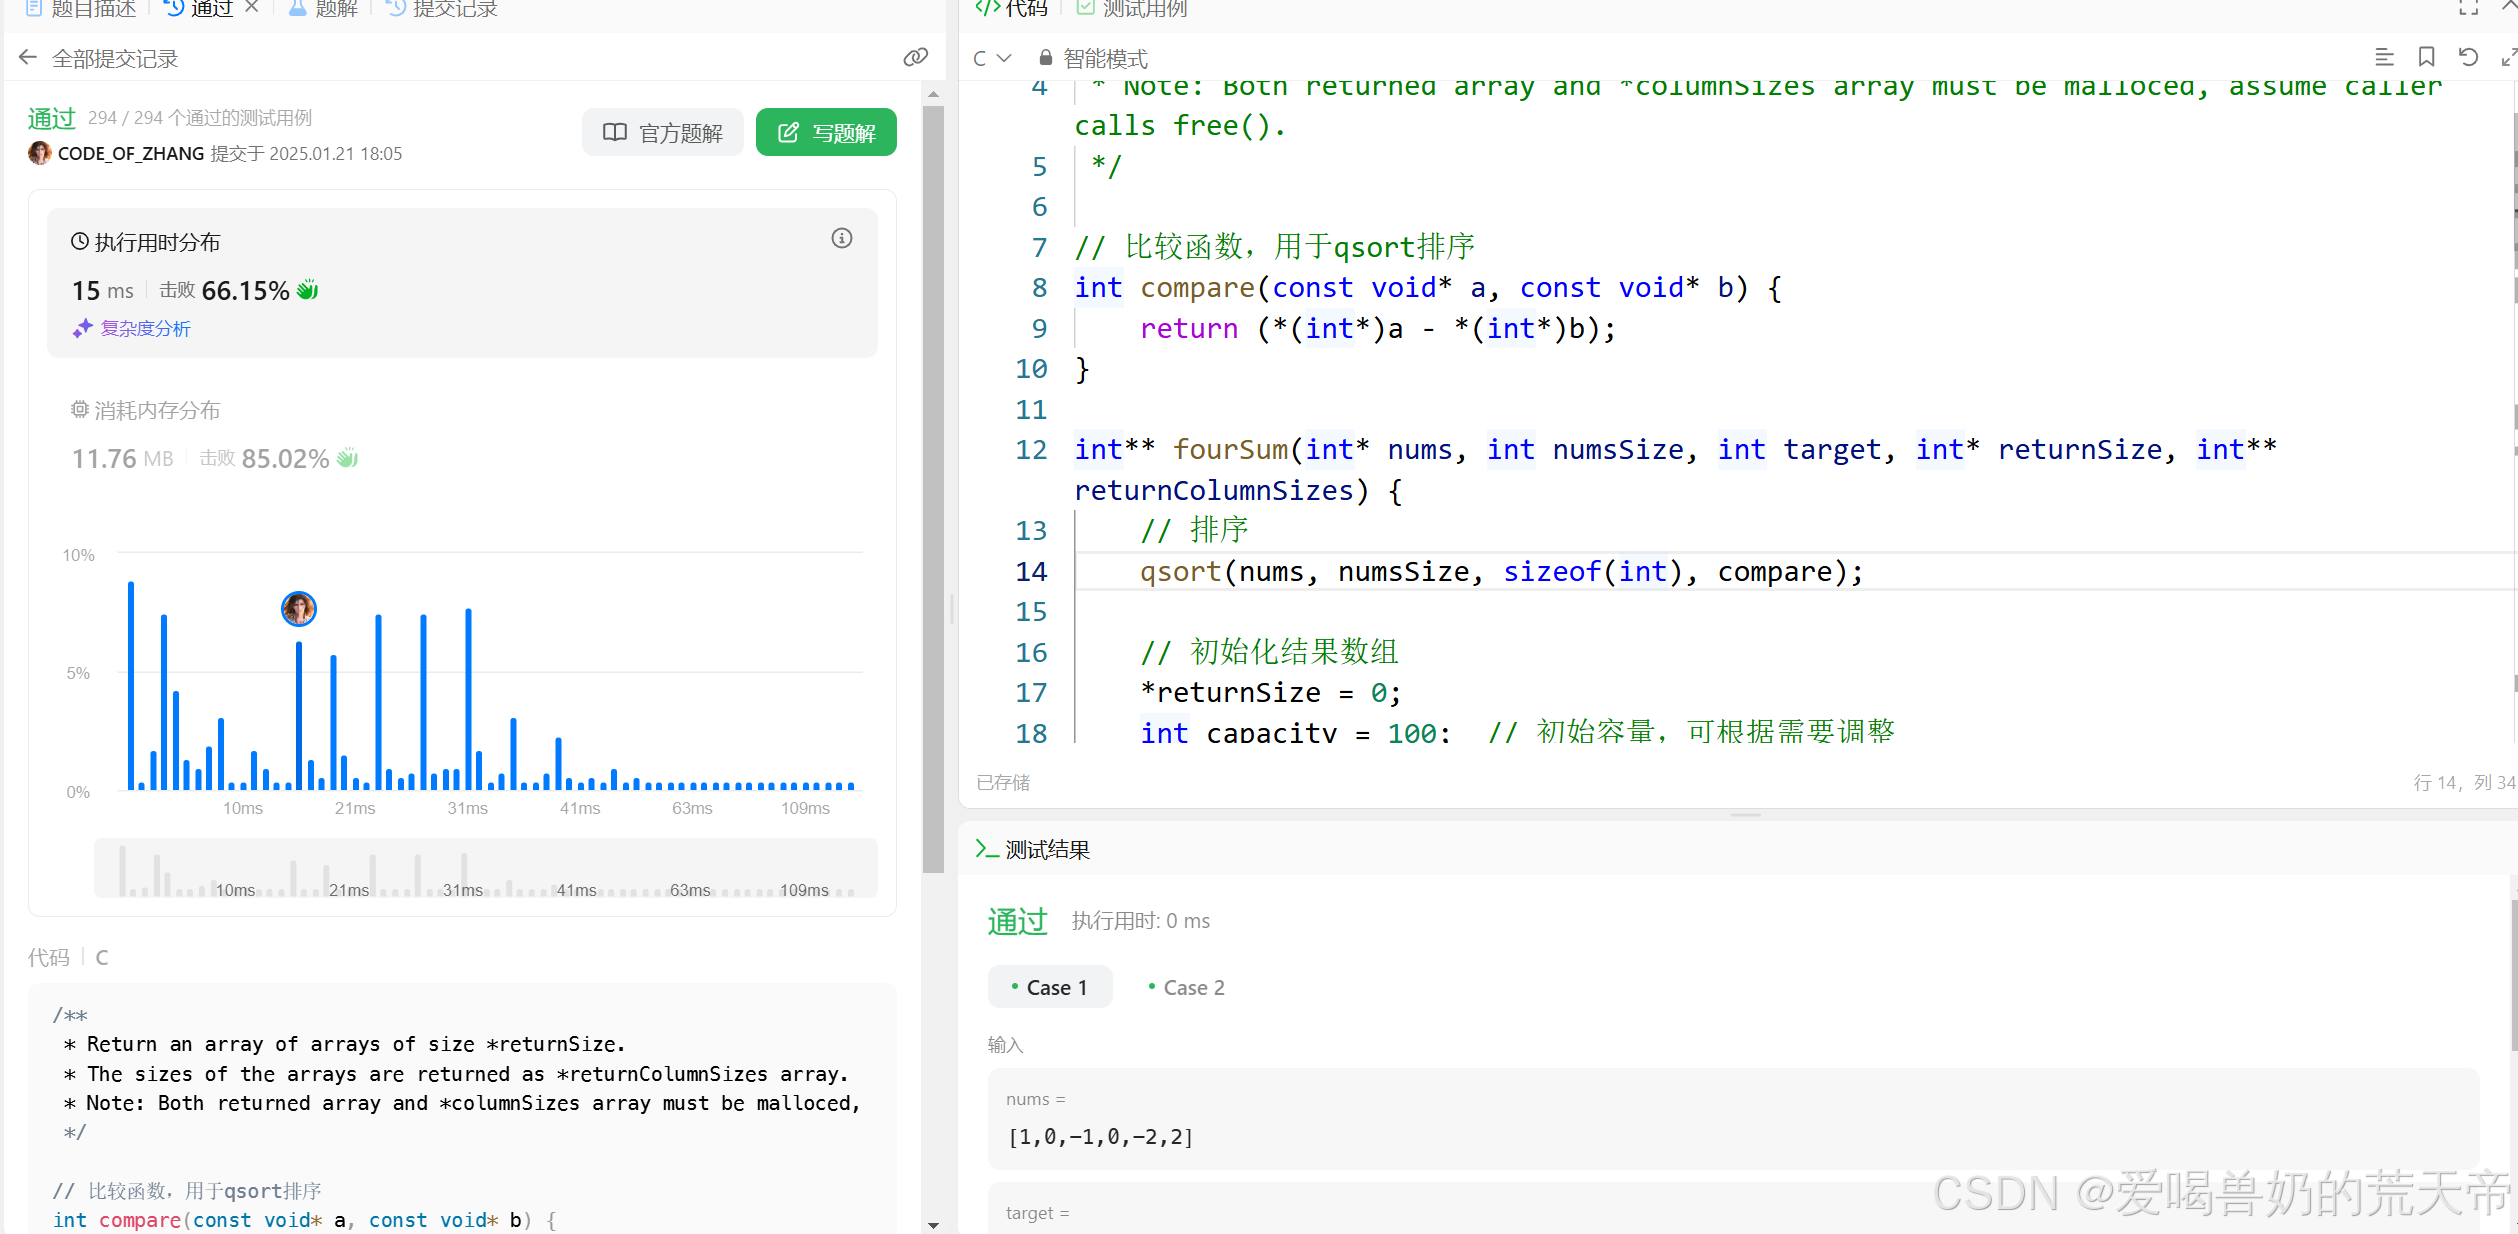Click the 行 14, 列 34 status text
The height and width of the screenshot is (1234, 2518).
2463,782
